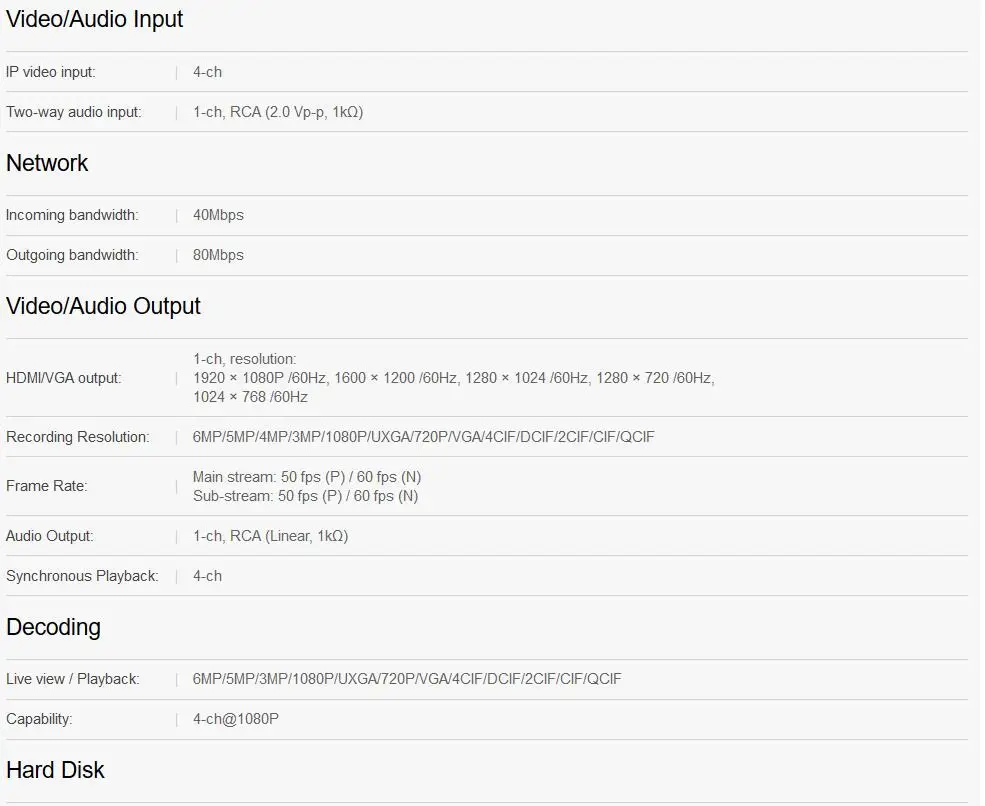
Task: Click the Decoding section heading
Action: (53, 628)
